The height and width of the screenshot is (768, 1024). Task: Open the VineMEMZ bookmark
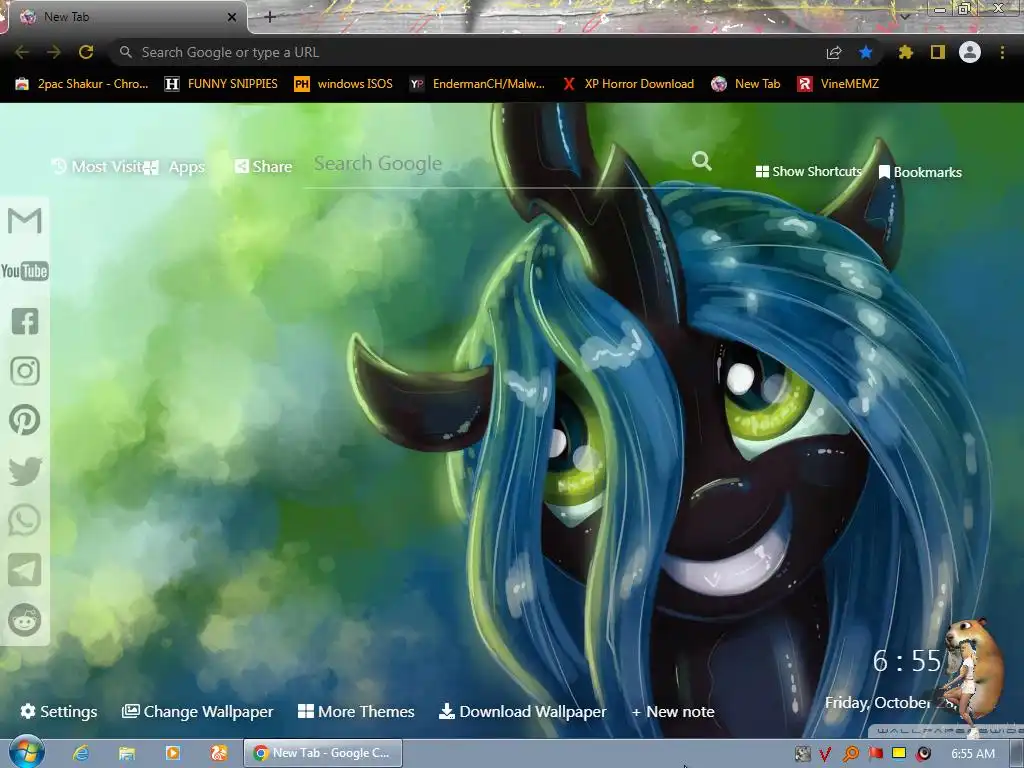click(839, 84)
